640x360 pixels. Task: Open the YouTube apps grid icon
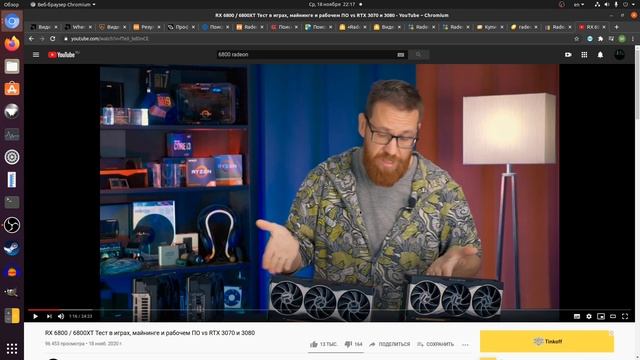pyautogui.click(x=584, y=55)
